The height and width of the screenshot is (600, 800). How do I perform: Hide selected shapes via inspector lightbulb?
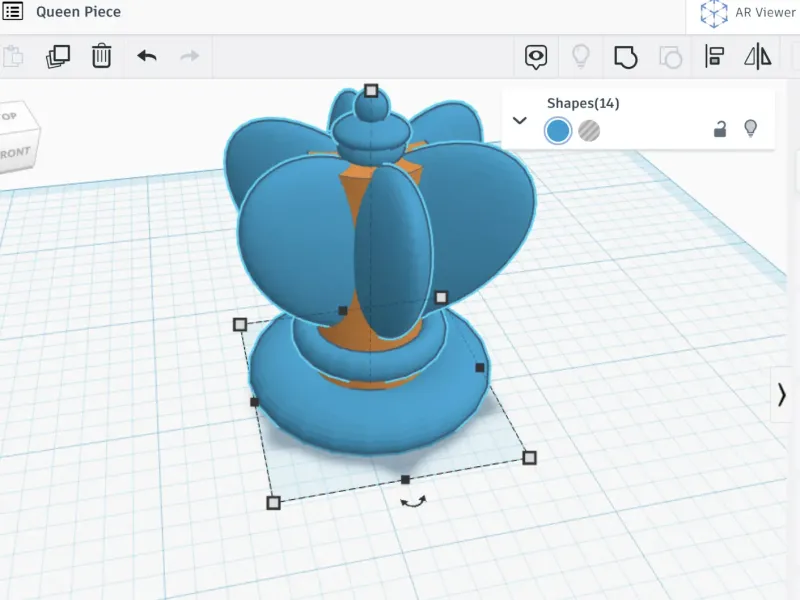click(x=750, y=128)
